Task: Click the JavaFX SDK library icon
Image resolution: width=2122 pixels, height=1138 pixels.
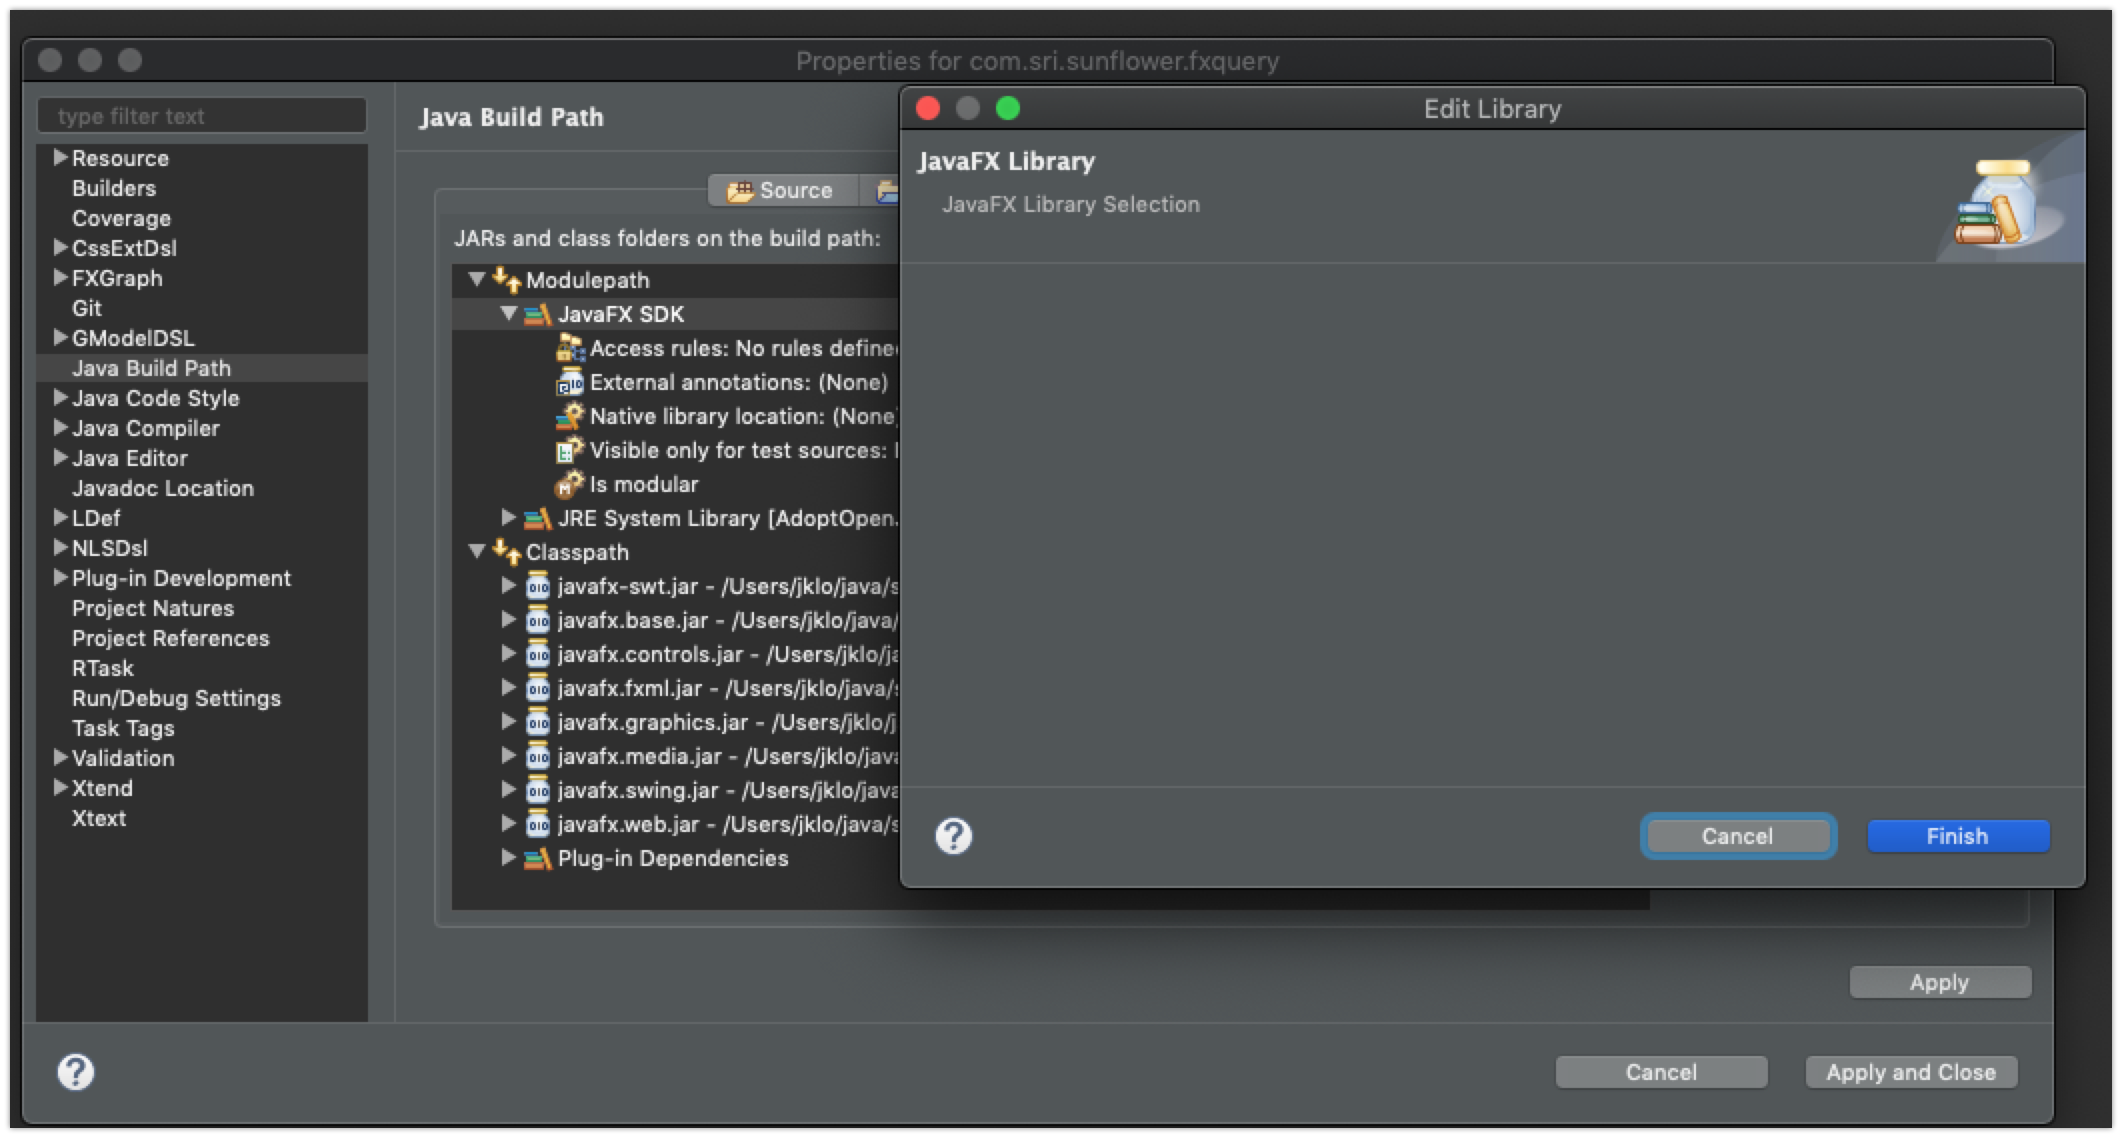Action: pyautogui.click(x=538, y=315)
